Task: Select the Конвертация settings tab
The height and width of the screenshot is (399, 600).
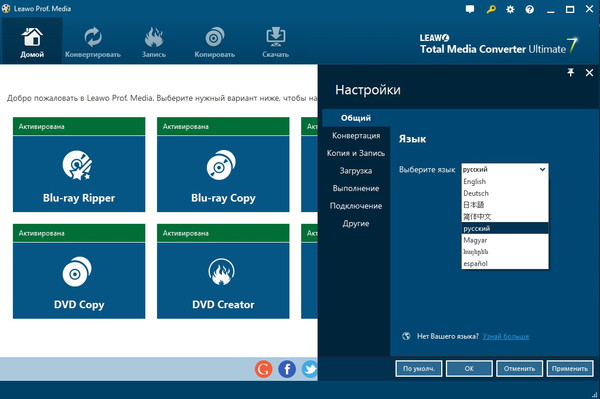Action: 356,135
